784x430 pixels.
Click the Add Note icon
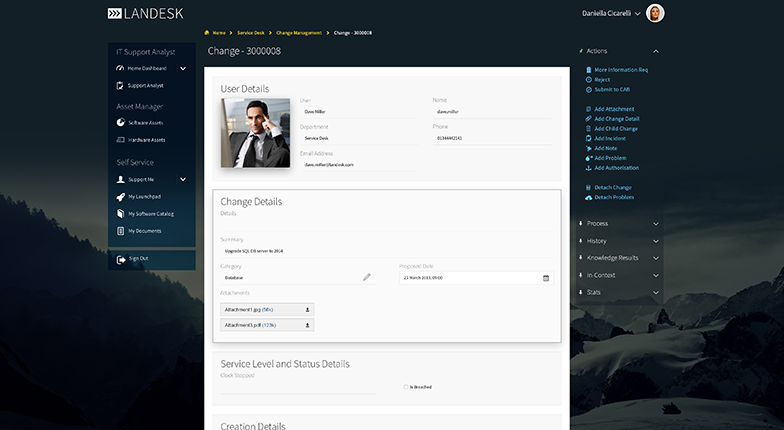[x=587, y=148]
